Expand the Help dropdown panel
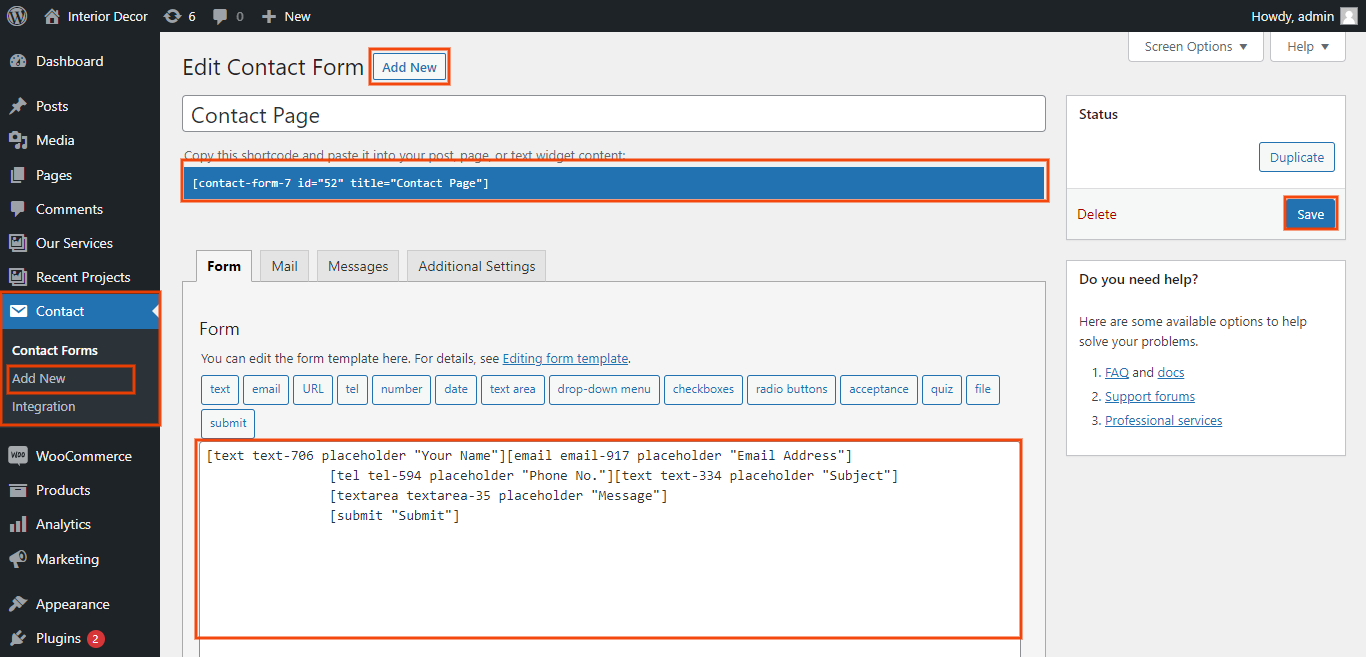Viewport: 1366px width, 657px height. point(1307,47)
